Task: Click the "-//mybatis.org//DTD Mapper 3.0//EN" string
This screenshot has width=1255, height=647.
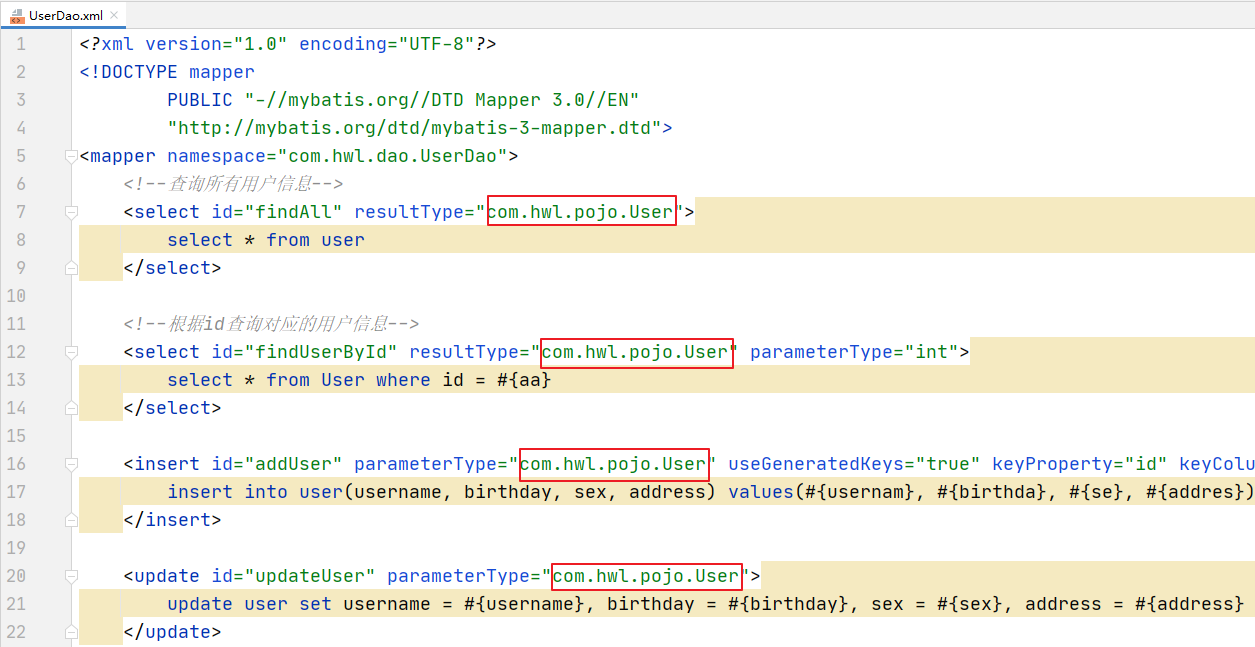Action: (x=442, y=100)
